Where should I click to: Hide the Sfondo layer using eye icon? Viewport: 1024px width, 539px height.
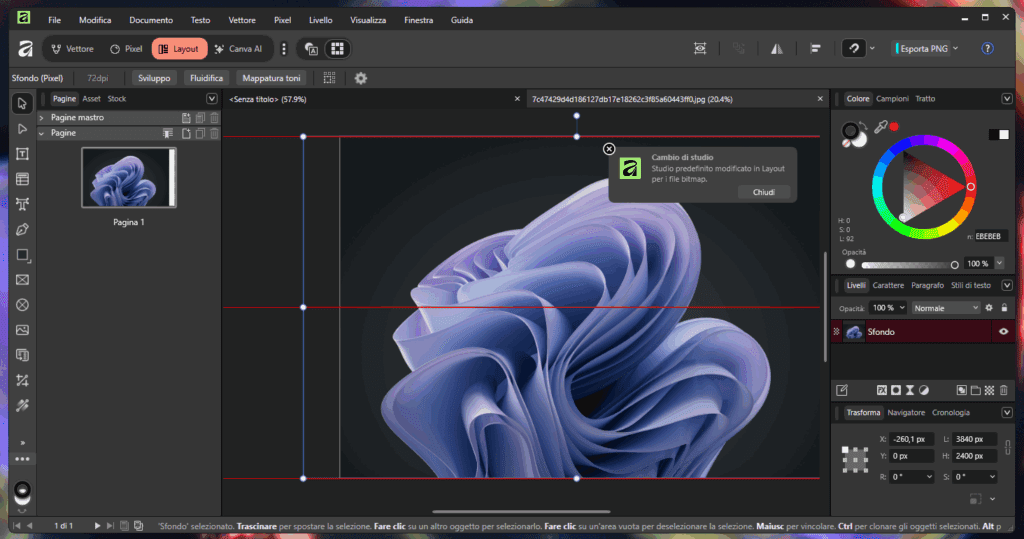1003,332
